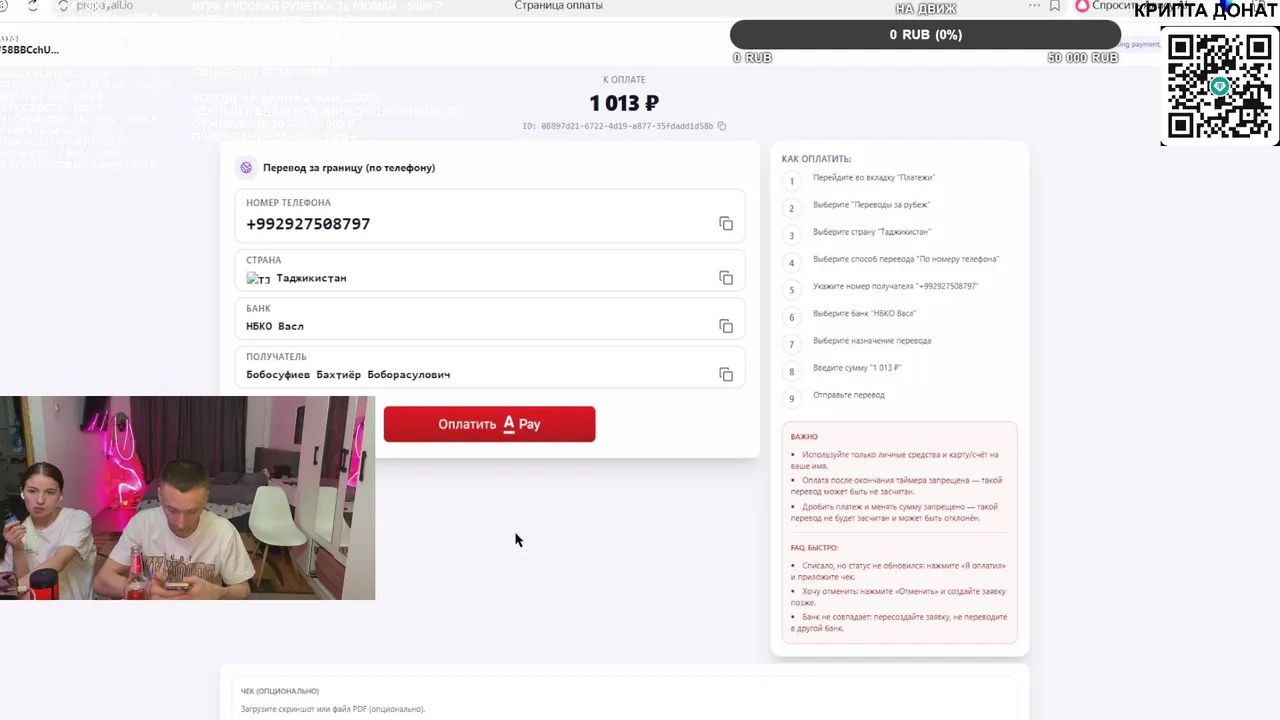Viewport: 1280px width, 720px height.
Task: Click the site address in URL bar
Action: pos(104,6)
